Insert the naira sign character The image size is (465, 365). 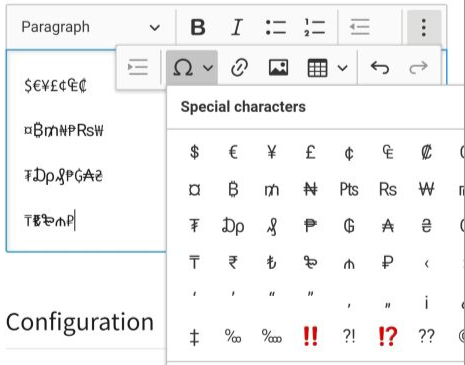pos(310,190)
